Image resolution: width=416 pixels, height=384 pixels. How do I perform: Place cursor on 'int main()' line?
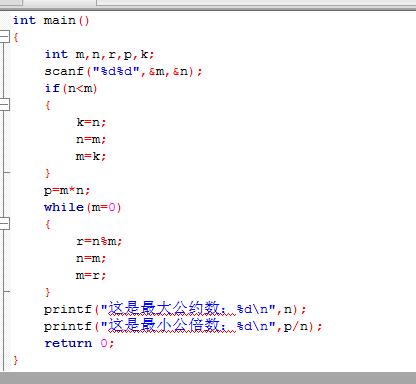51,20
